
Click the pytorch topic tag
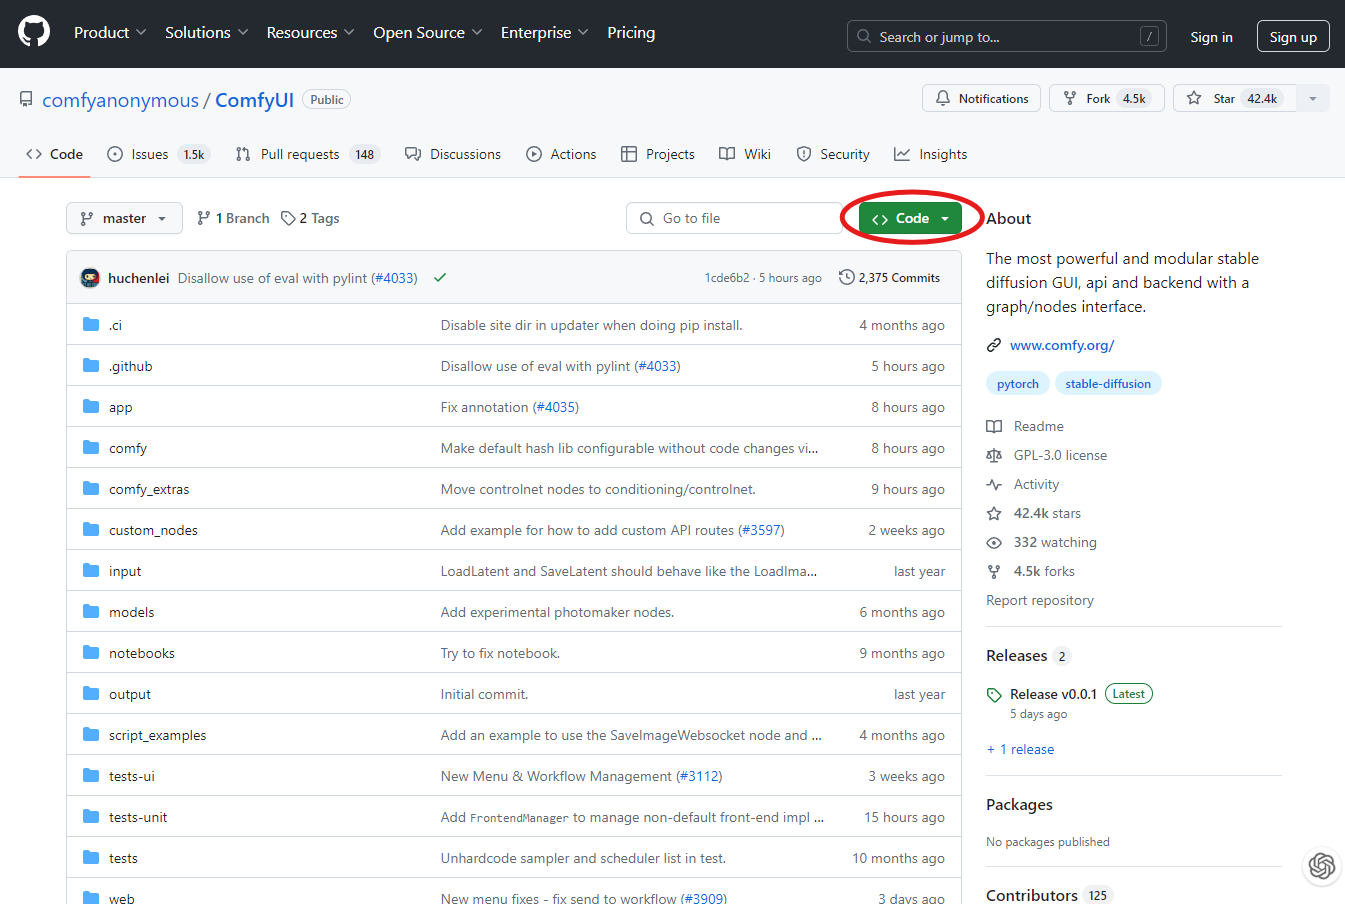click(1017, 384)
